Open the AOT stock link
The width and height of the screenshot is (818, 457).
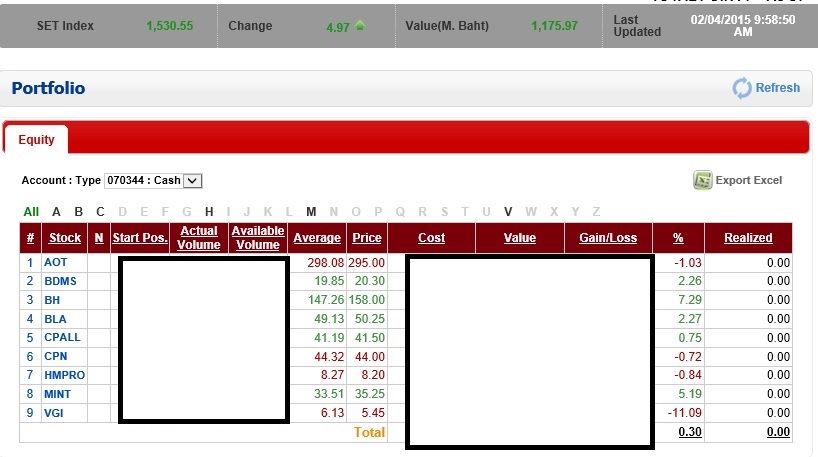(x=55, y=262)
